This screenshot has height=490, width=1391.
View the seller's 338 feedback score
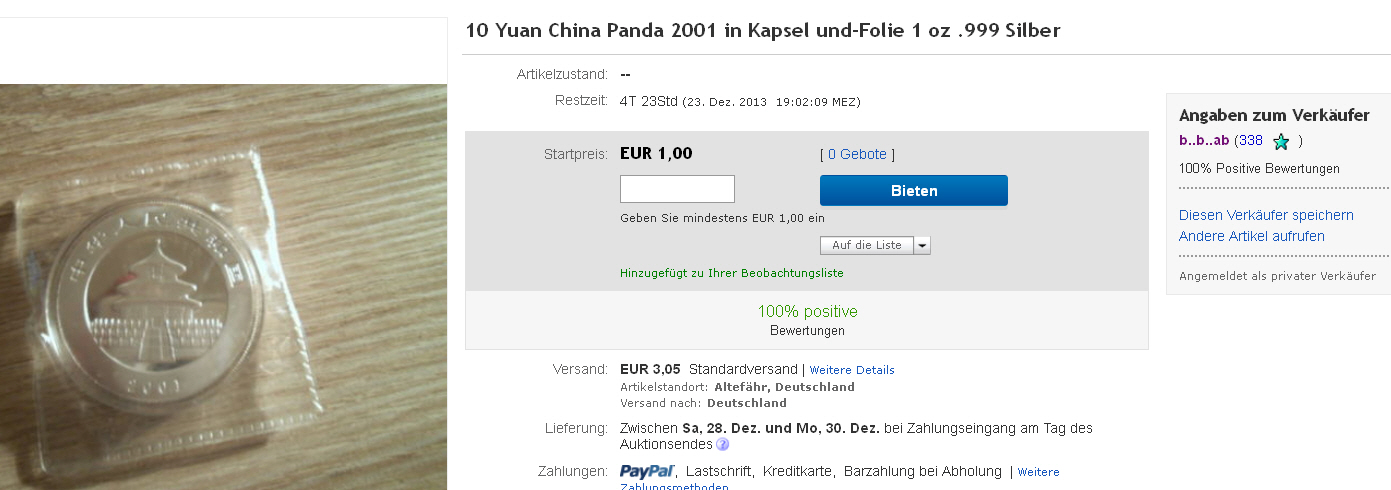click(x=1250, y=141)
